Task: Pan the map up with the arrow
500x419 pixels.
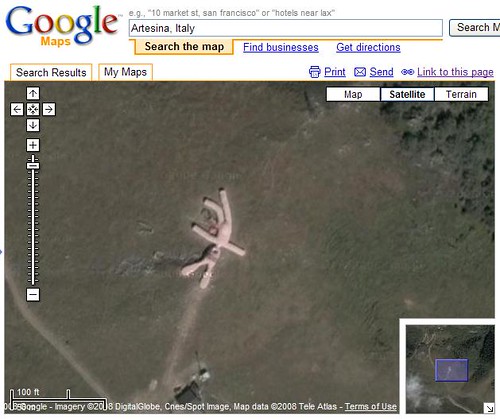Action: (x=33, y=93)
